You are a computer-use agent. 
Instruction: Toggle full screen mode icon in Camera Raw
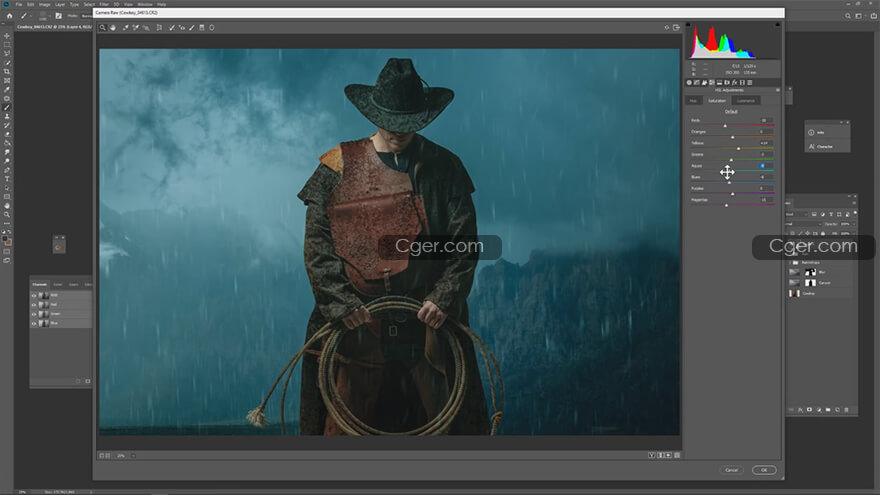pos(676,28)
